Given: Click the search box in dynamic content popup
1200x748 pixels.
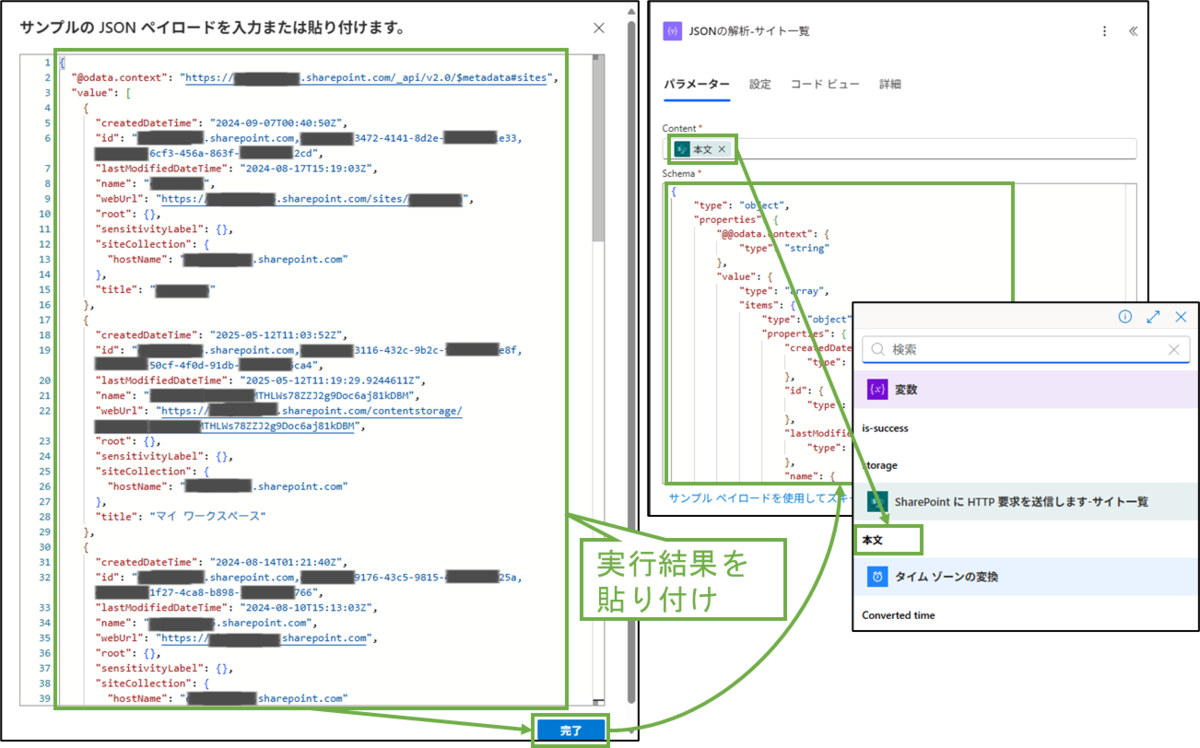Looking at the screenshot, I should click(1026, 350).
